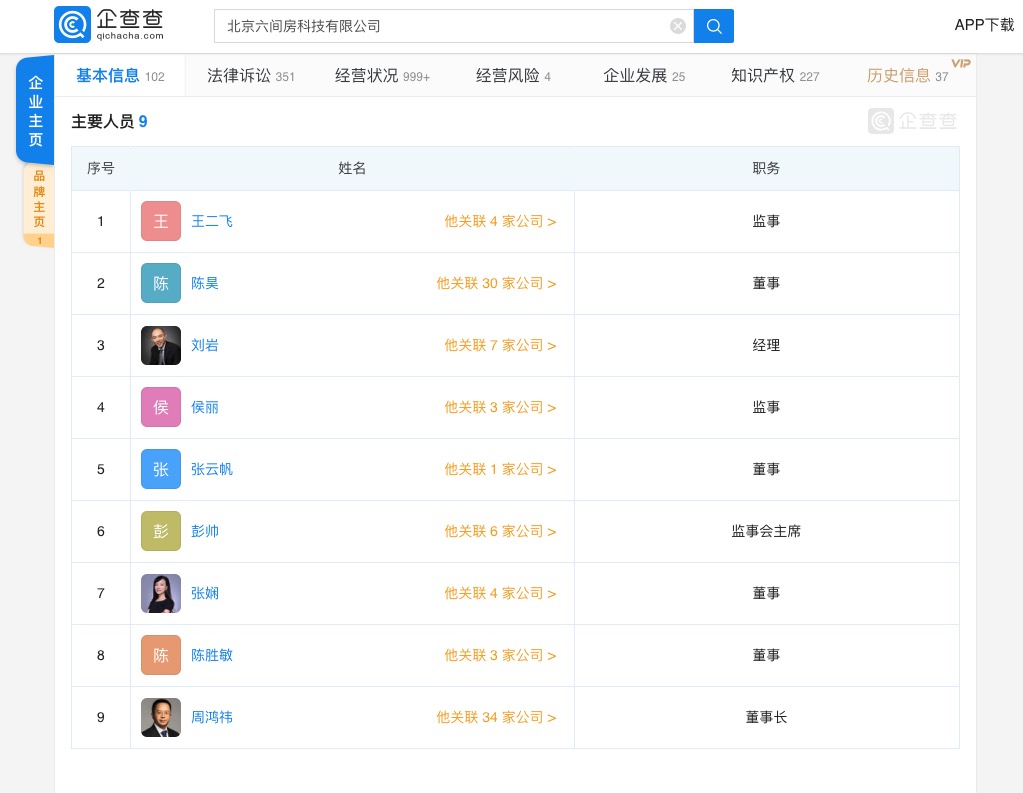Image resolution: width=1023 pixels, height=793 pixels.
Task: Click the company name search field
Action: tap(440, 26)
